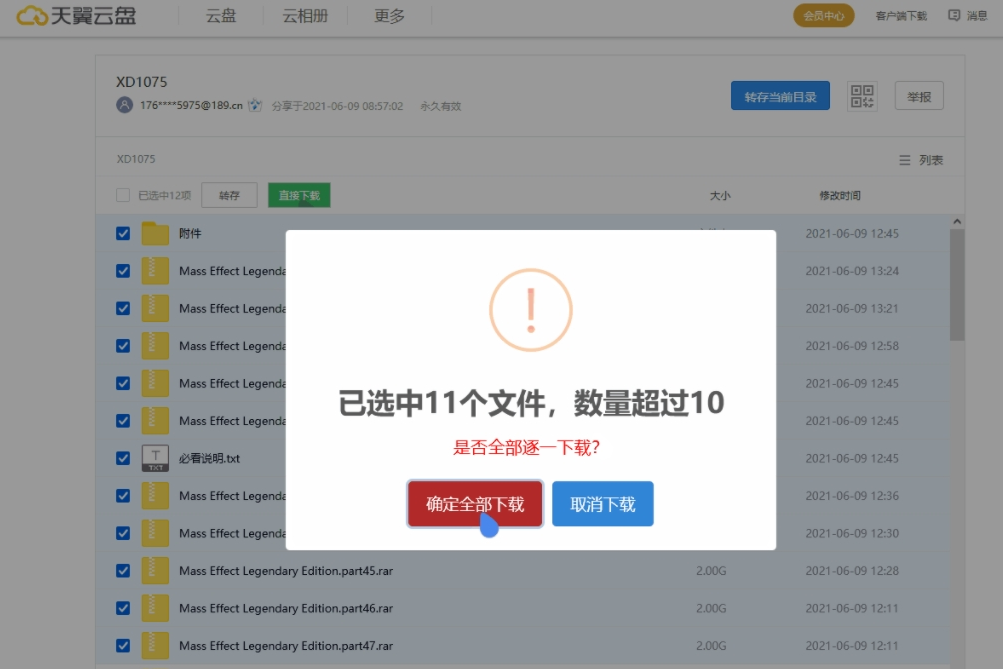This screenshot has height=669, width=1004.
Task: Click the QR code share icon
Action: click(861, 95)
